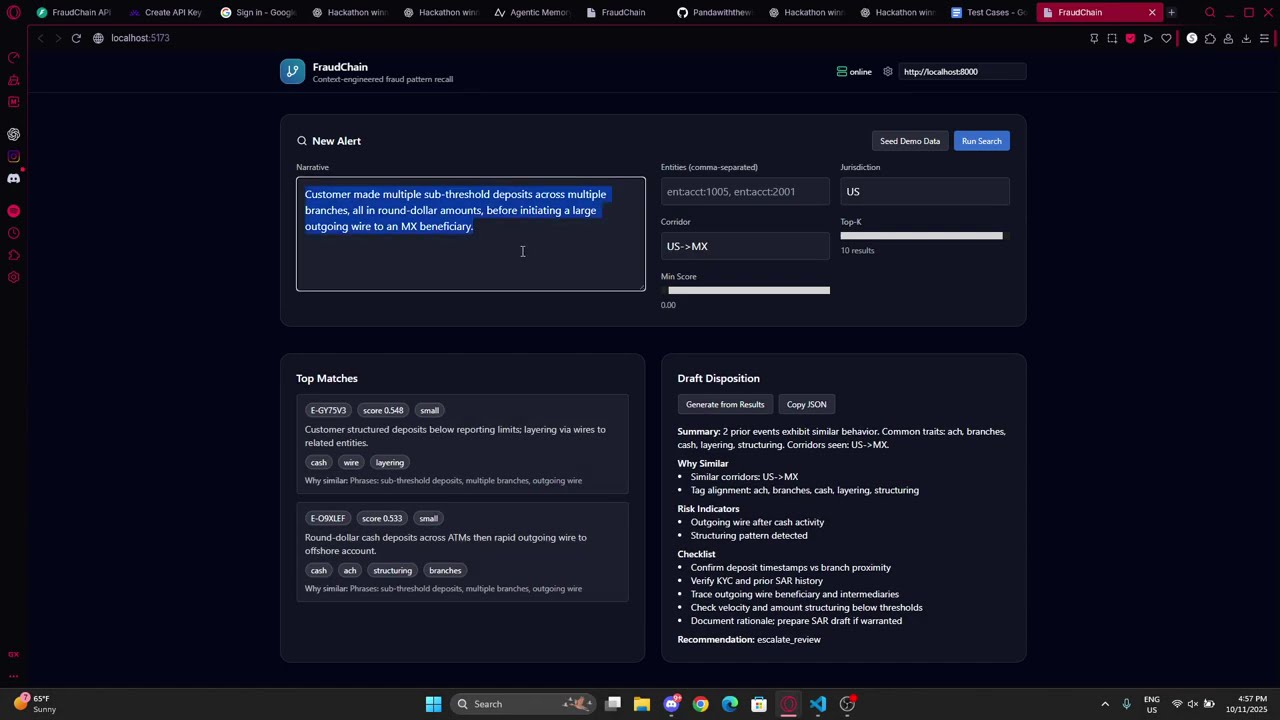Go back with the browser back arrow
1280x720 pixels.
tap(40, 38)
